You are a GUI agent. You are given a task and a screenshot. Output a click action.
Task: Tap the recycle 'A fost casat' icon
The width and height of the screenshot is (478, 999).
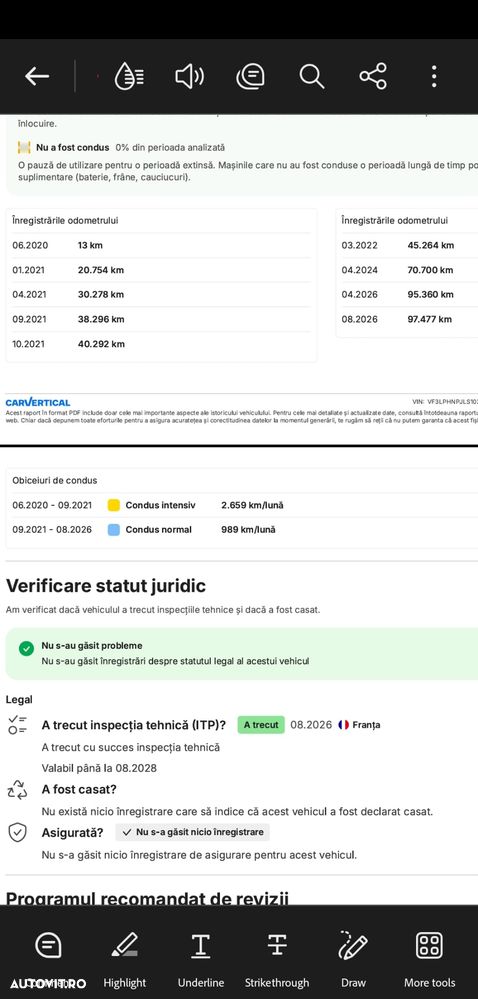[x=17, y=790]
